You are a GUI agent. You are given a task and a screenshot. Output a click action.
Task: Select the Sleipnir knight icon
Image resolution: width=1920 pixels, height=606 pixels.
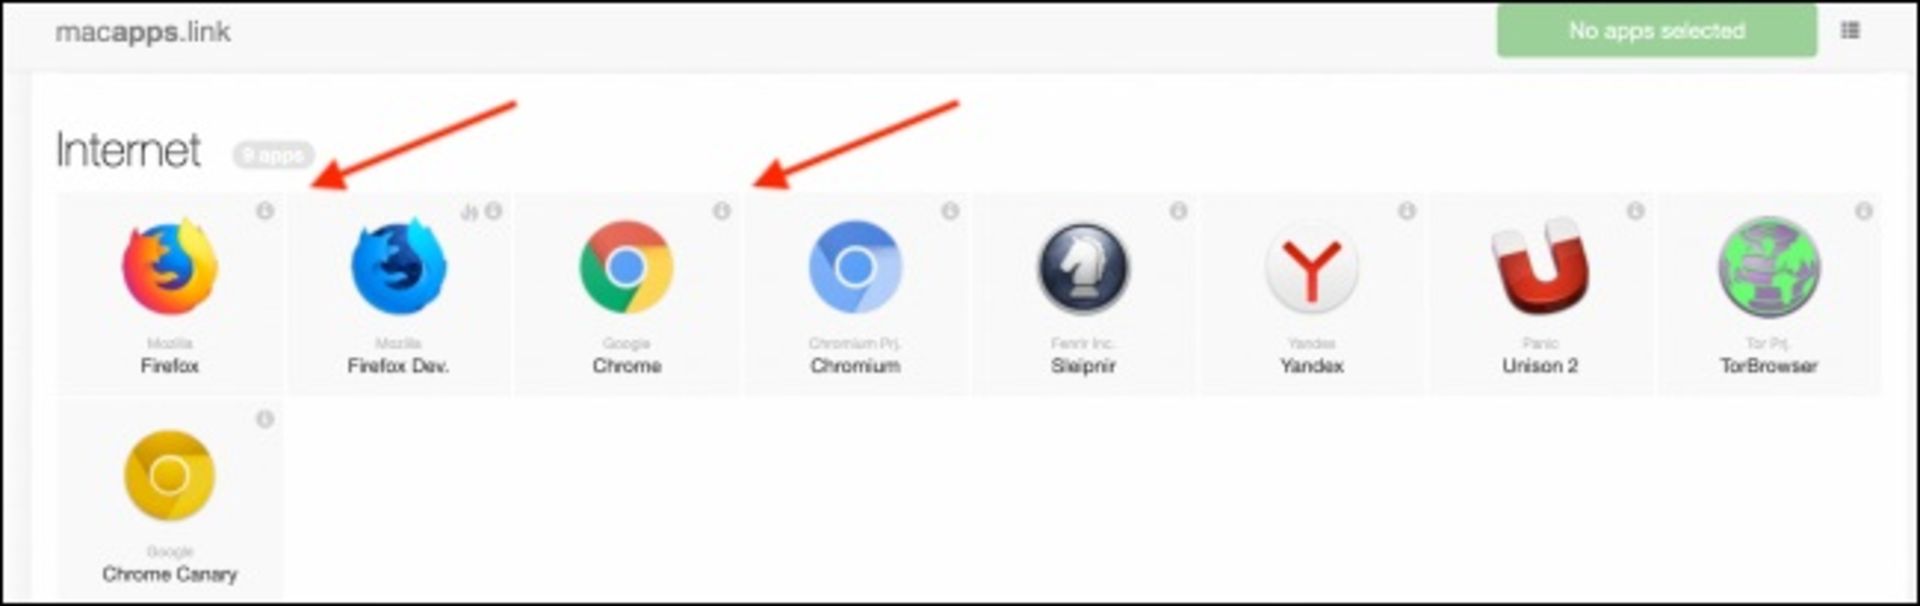coord(1083,267)
